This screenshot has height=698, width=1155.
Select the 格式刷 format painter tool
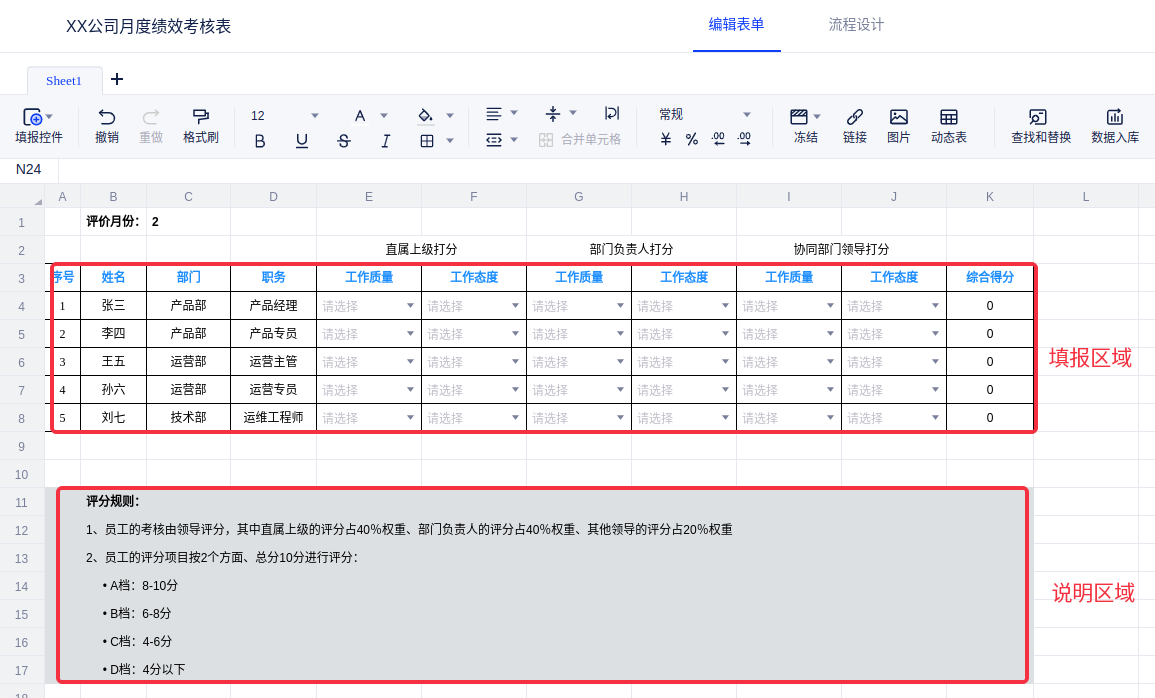(200, 117)
